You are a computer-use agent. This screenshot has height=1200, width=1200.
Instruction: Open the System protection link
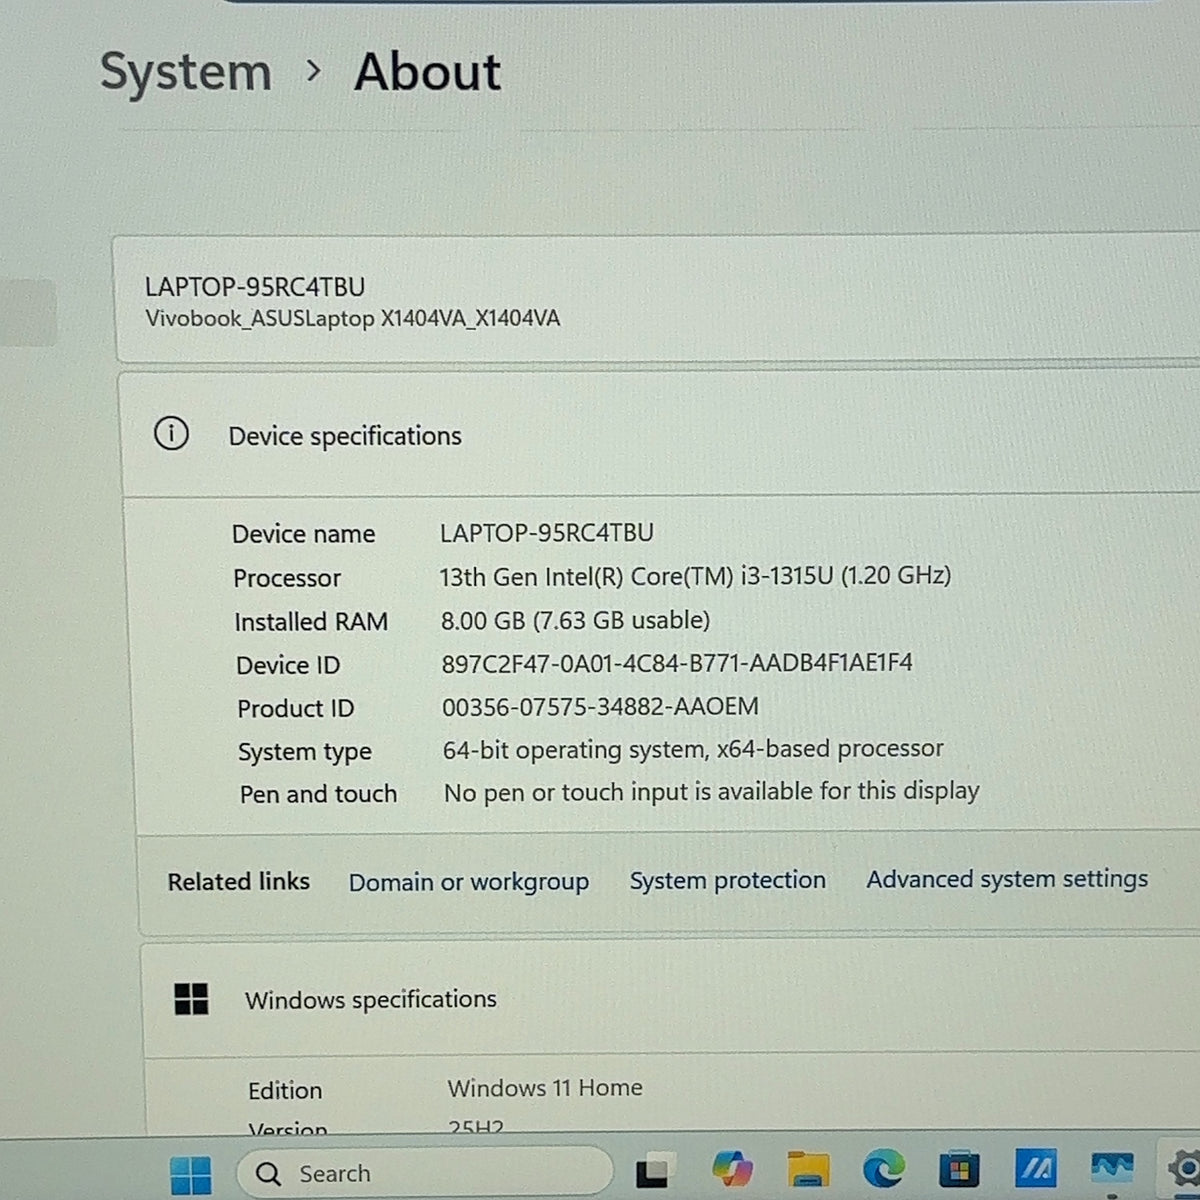(727, 880)
